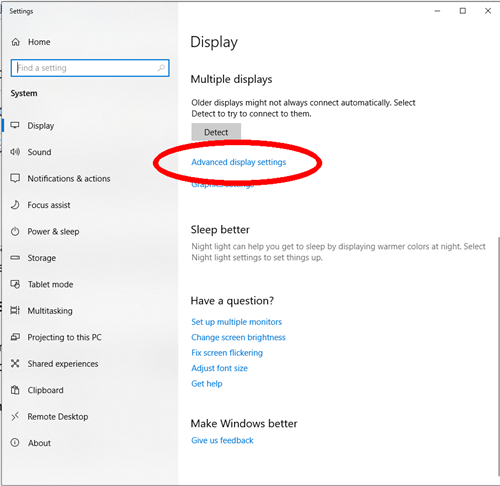Screen dimensions: 500x486
Task: Click the Power & sleep icon
Action: [15, 231]
